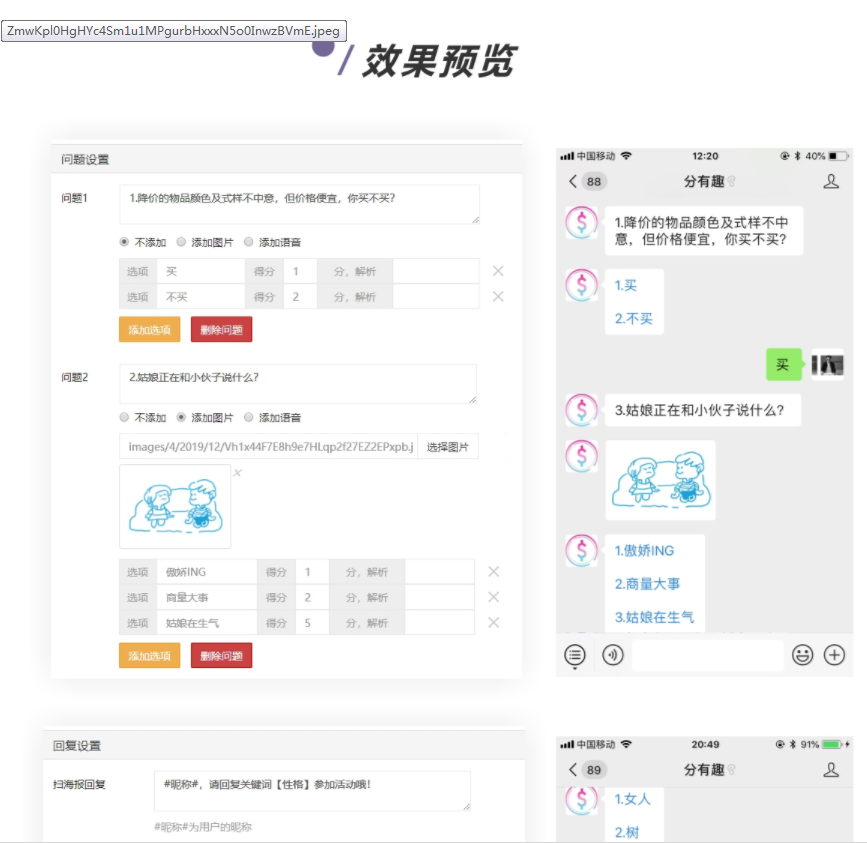Click 删除问题 button under question 2
Viewport: 867px width, 843px height.
221,656
